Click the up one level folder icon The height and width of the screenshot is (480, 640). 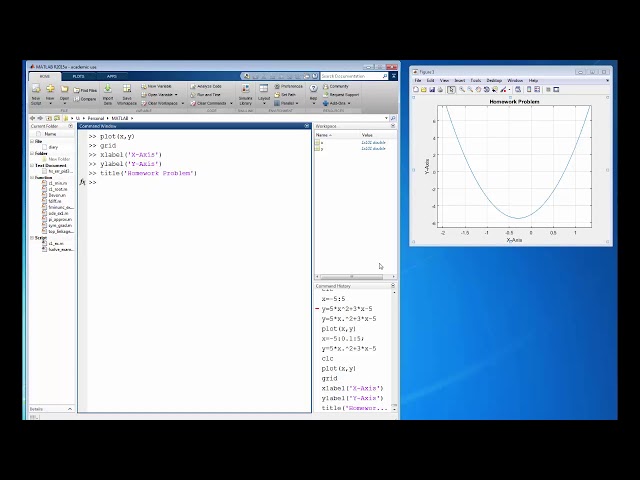coord(49,118)
